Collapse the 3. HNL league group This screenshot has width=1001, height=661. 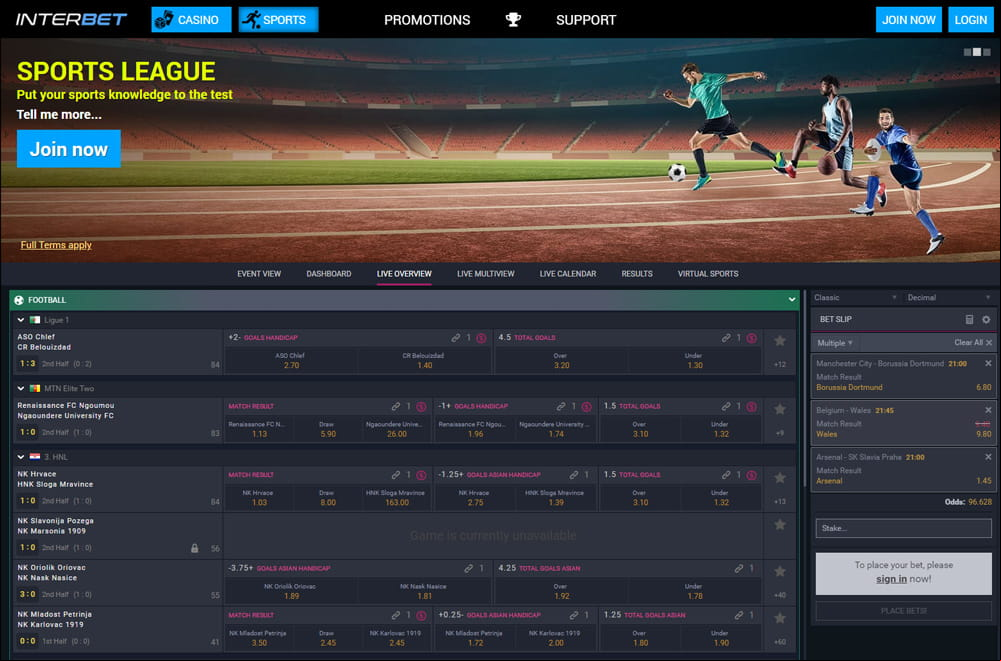(20, 457)
